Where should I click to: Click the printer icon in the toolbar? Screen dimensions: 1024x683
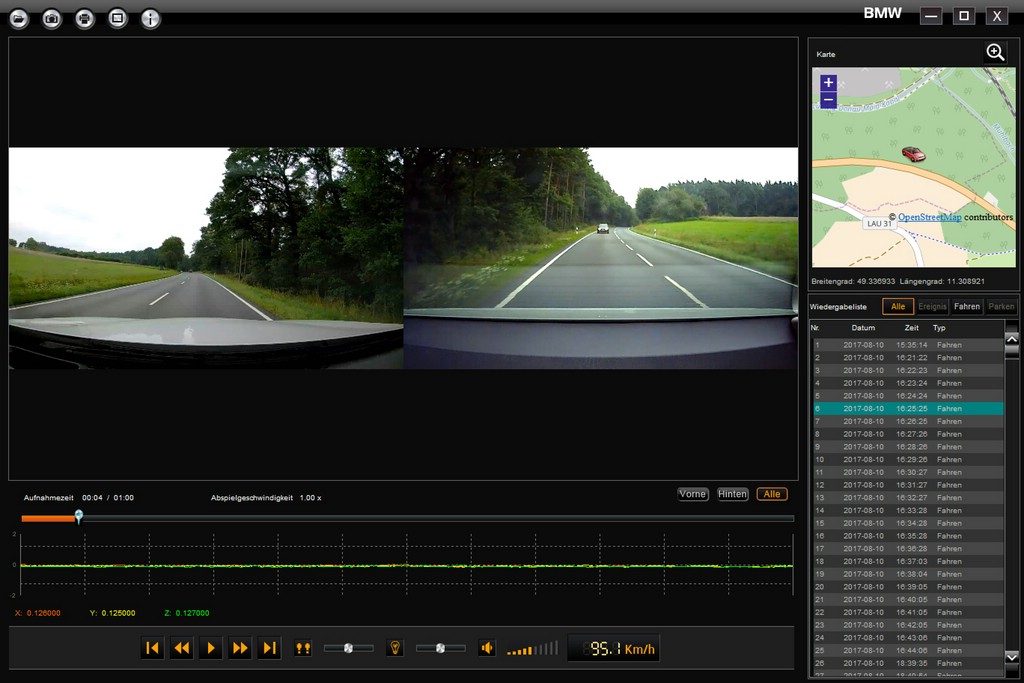(85, 18)
